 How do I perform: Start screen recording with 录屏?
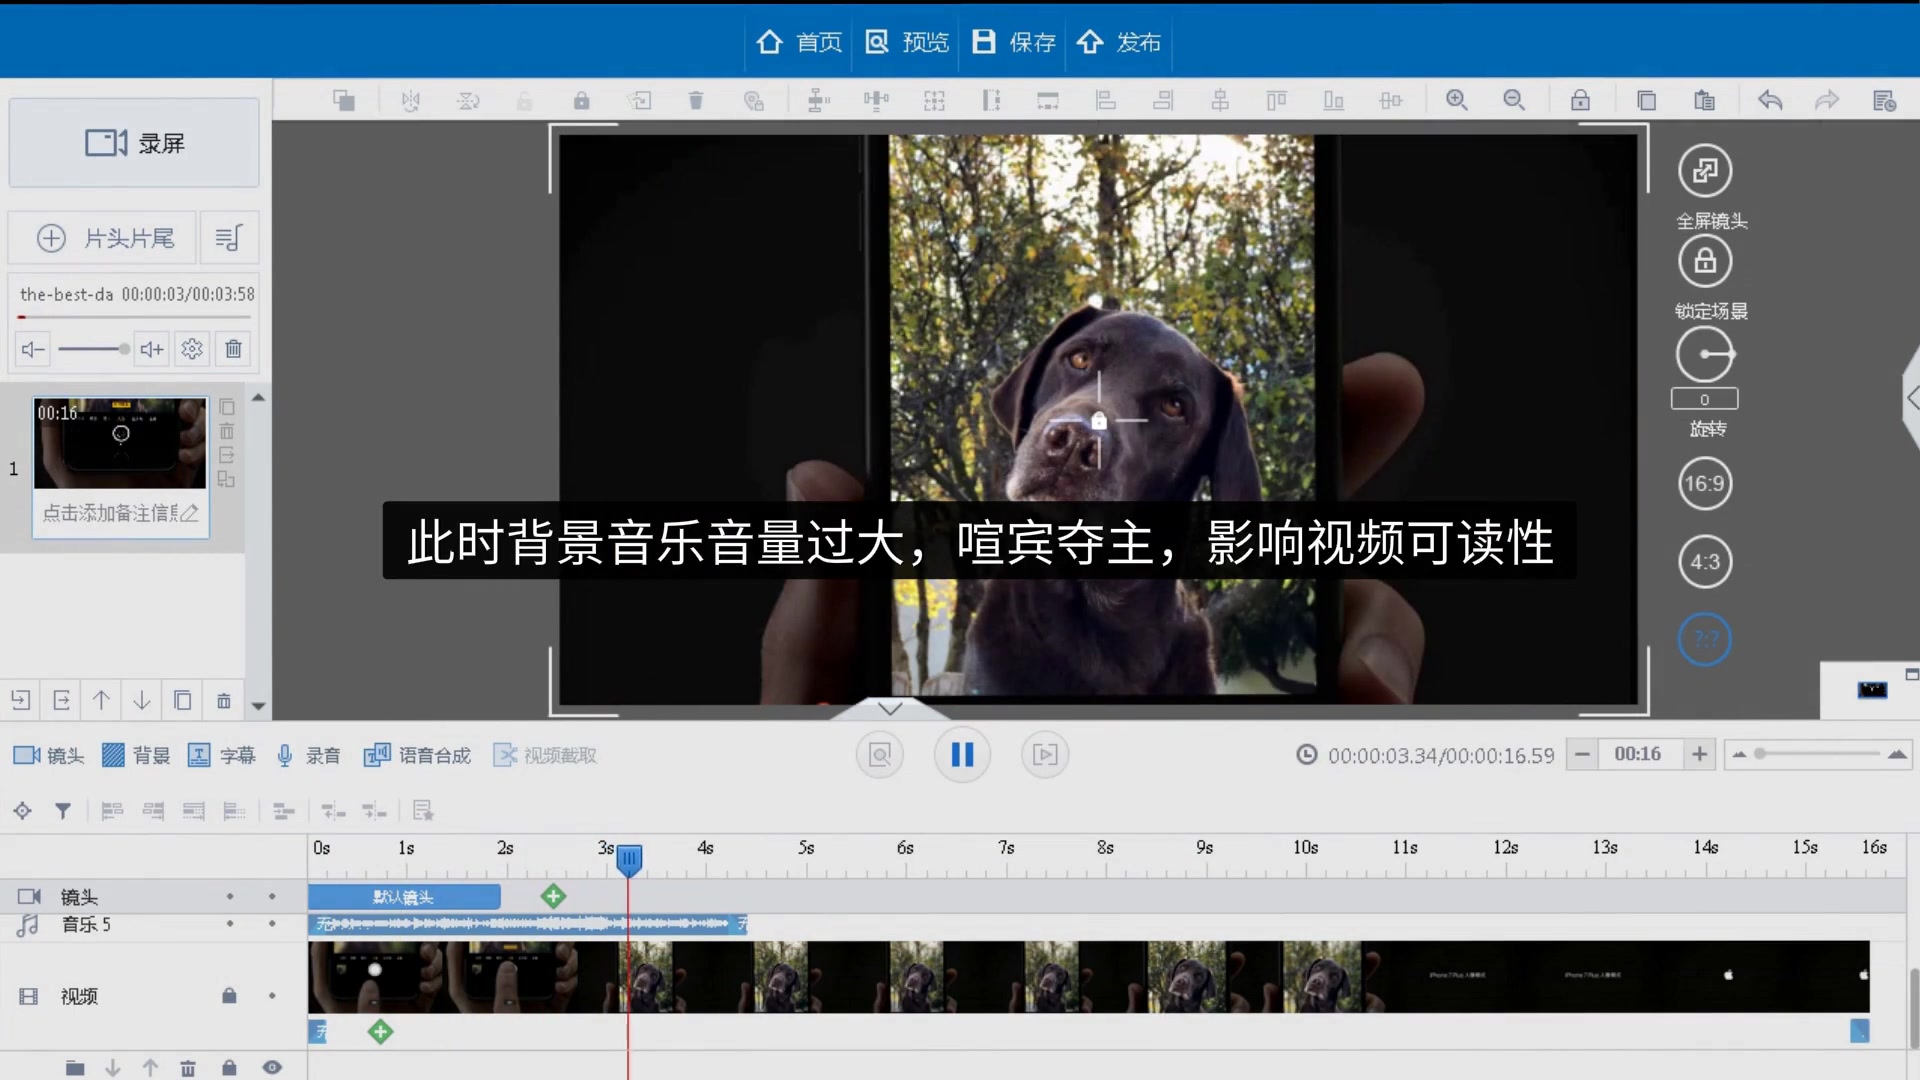134,143
